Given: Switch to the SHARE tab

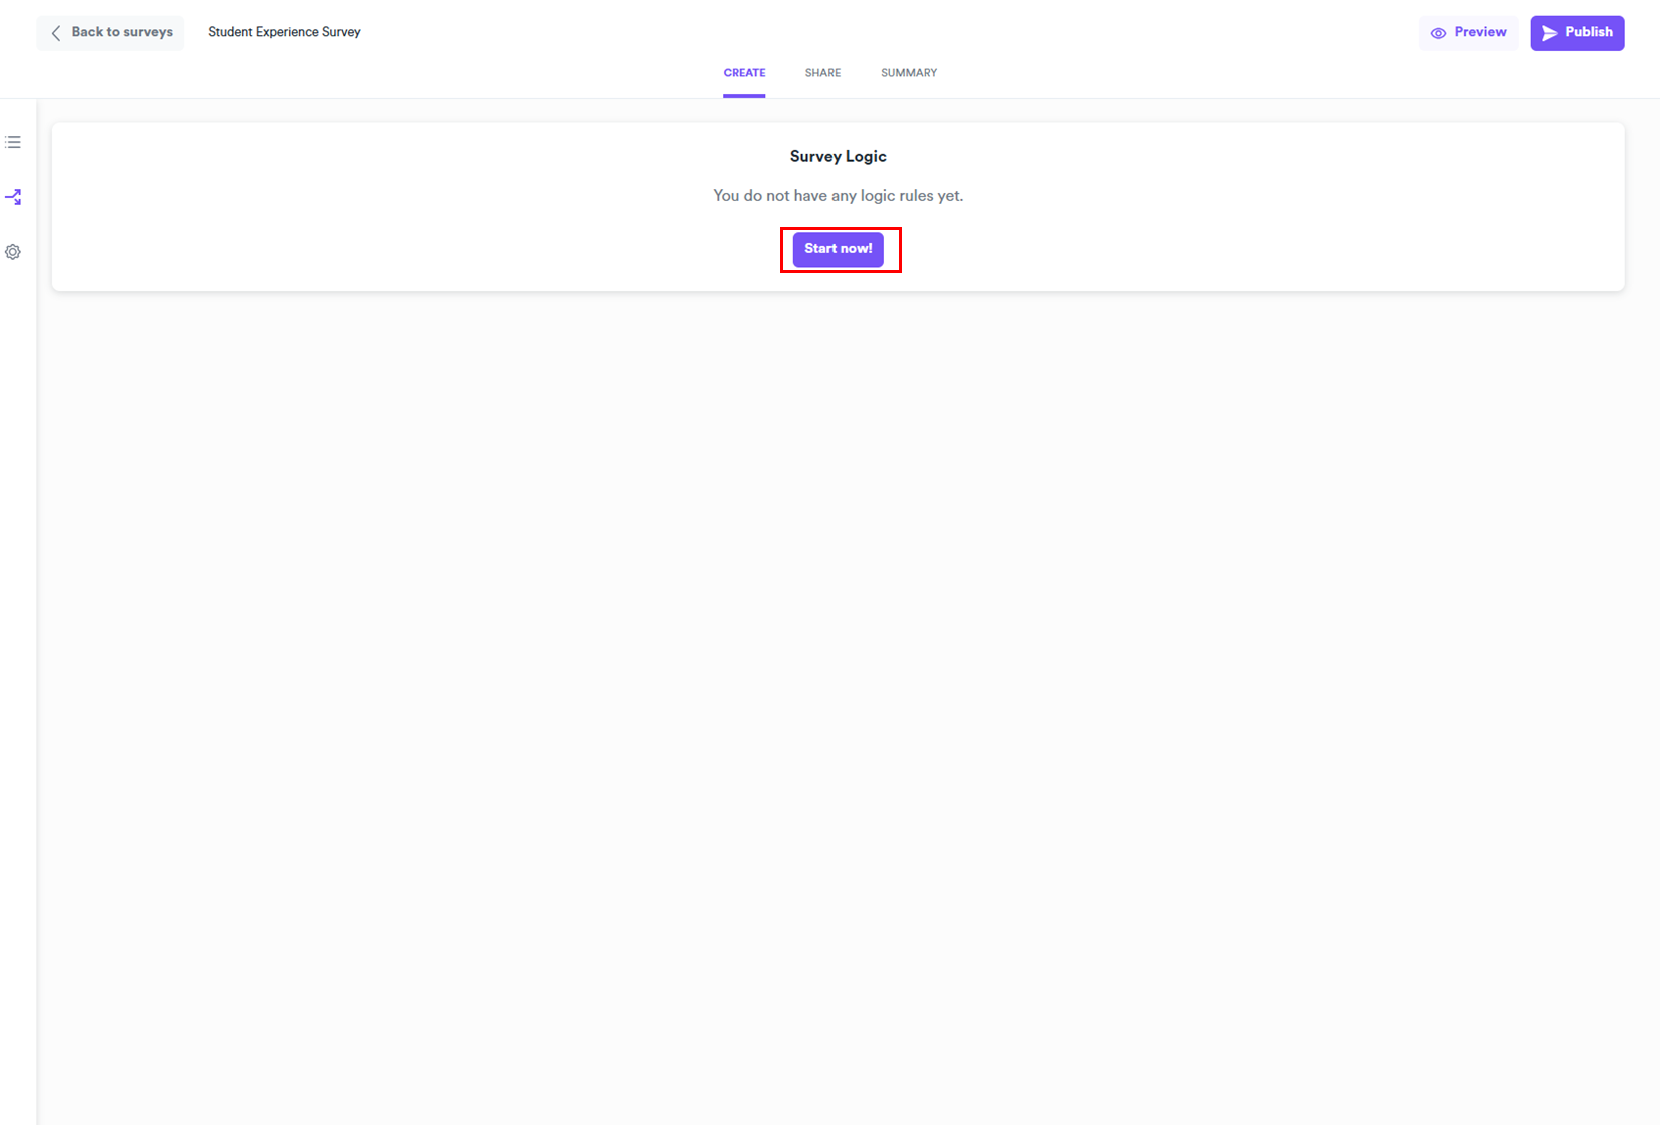Looking at the screenshot, I should click(822, 73).
